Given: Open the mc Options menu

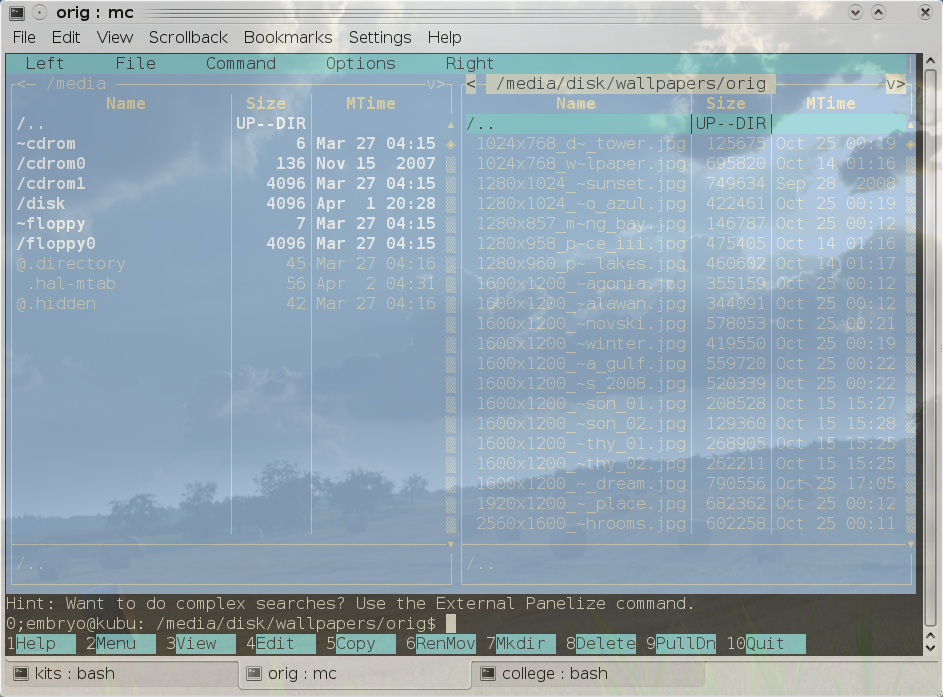Looking at the screenshot, I should [360, 63].
